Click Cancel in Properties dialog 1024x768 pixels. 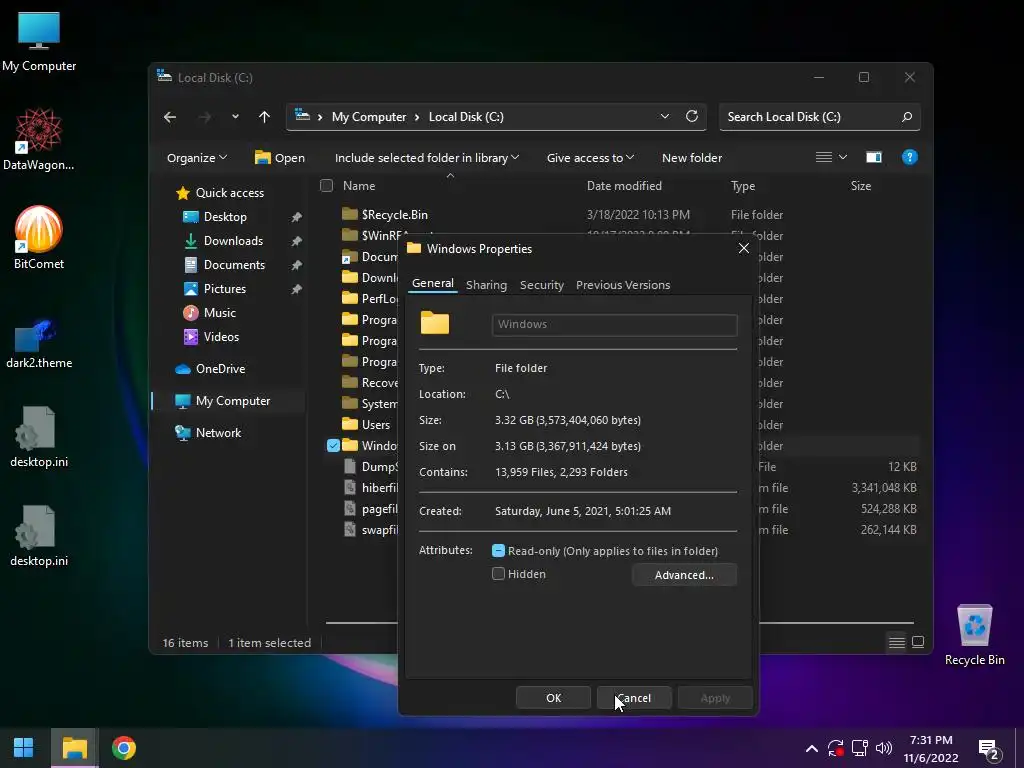coord(633,697)
